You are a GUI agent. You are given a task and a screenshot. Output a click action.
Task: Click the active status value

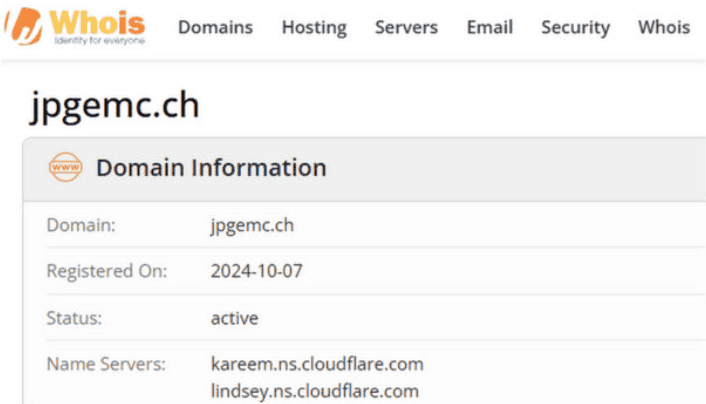pyautogui.click(x=234, y=318)
